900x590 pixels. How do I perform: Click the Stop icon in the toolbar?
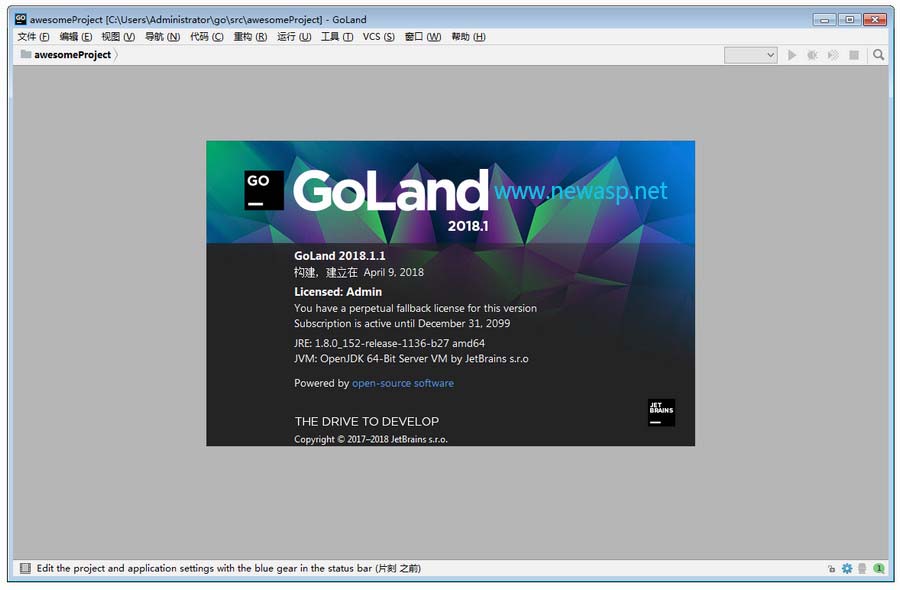point(853,55)
